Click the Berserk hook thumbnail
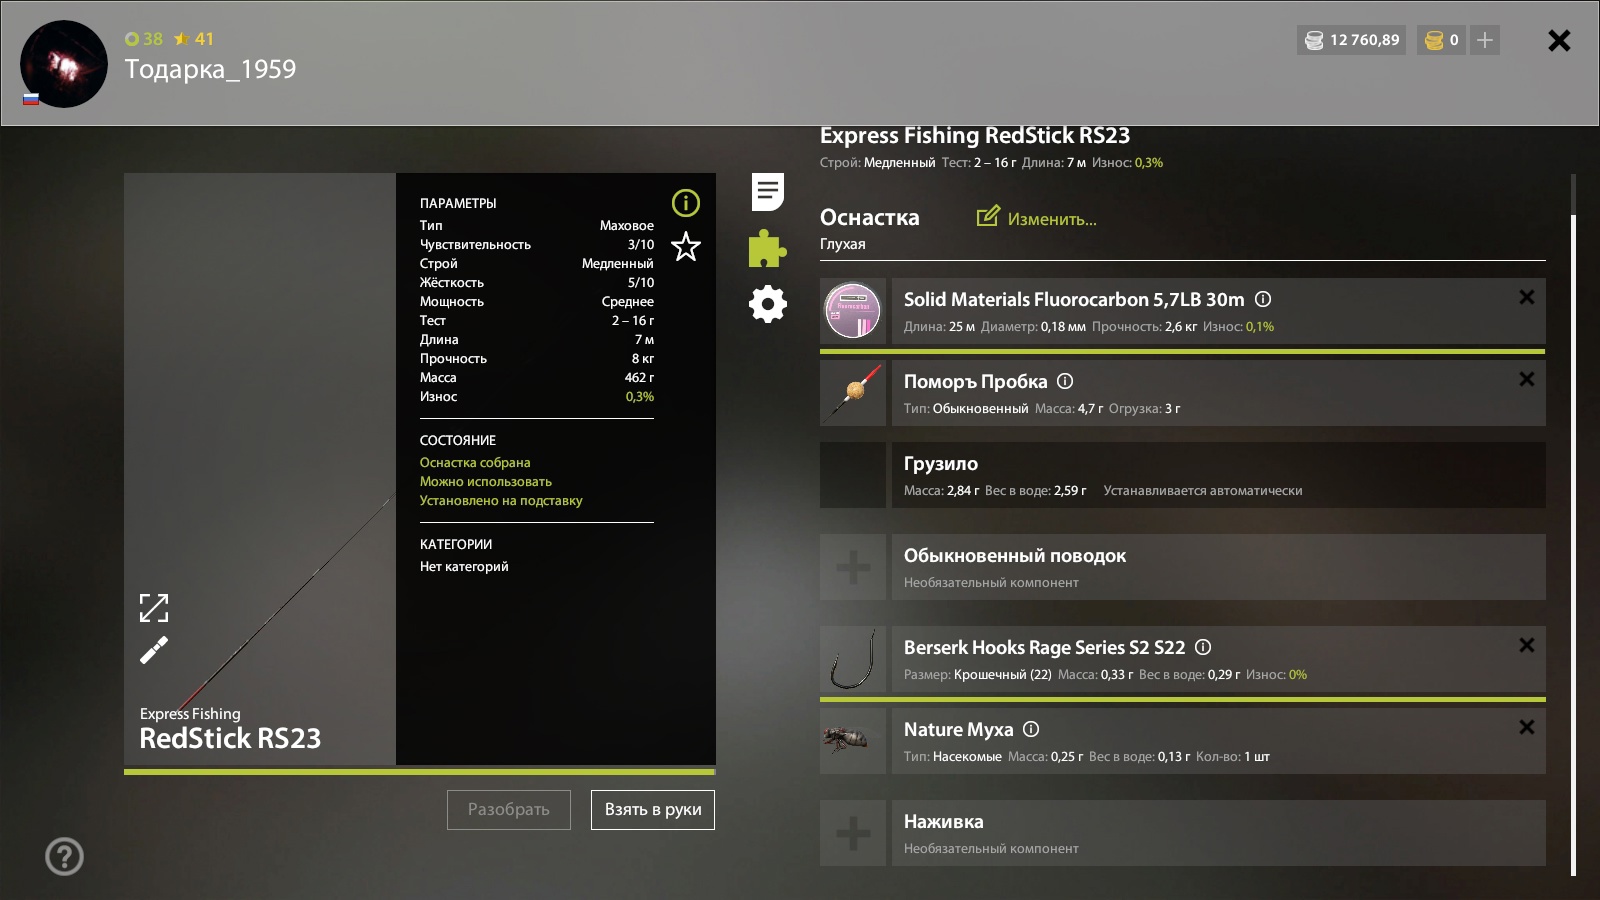 (853, 659)
